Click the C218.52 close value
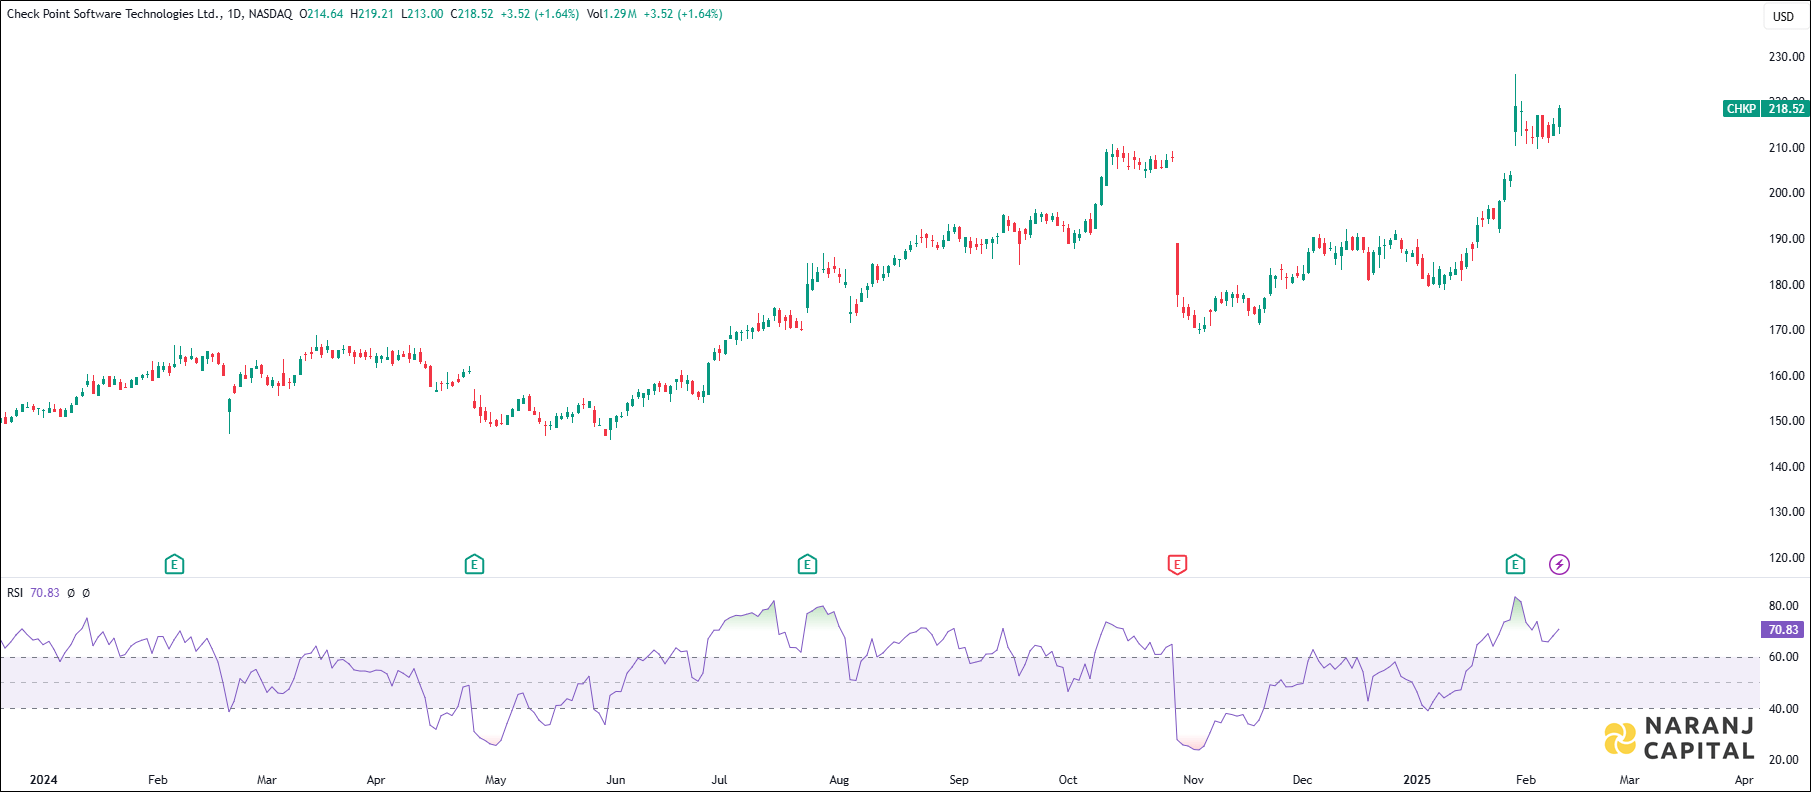The image size is (1811, 792). point(472,14)
